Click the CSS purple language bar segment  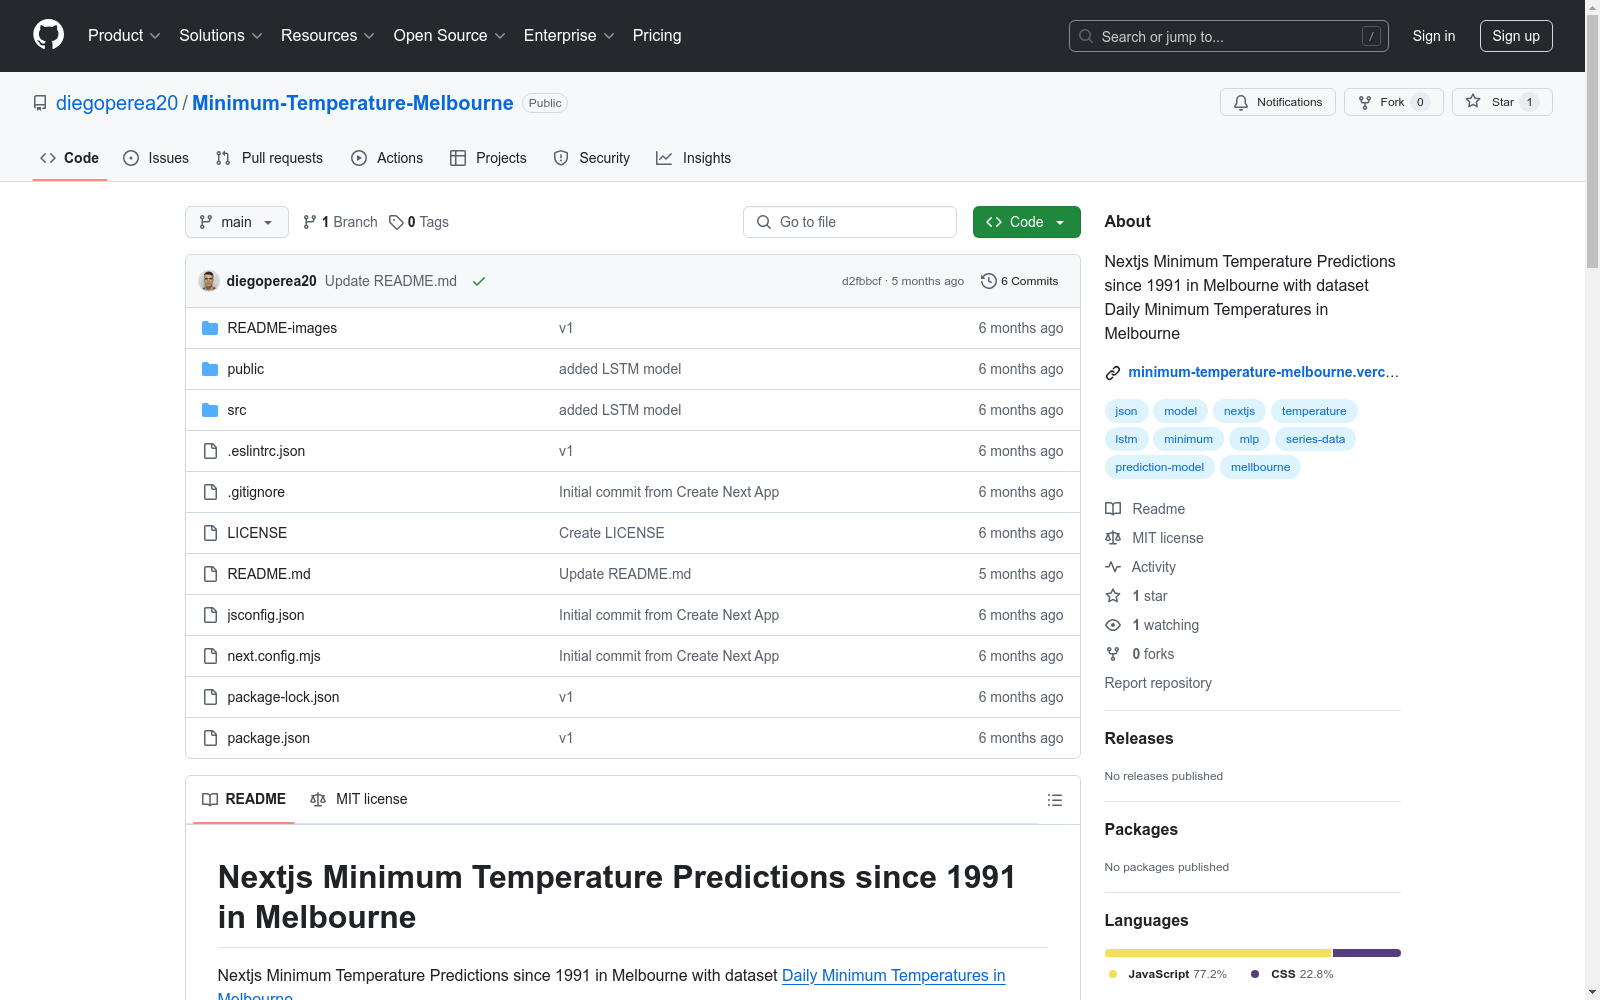coord(1367,953)
